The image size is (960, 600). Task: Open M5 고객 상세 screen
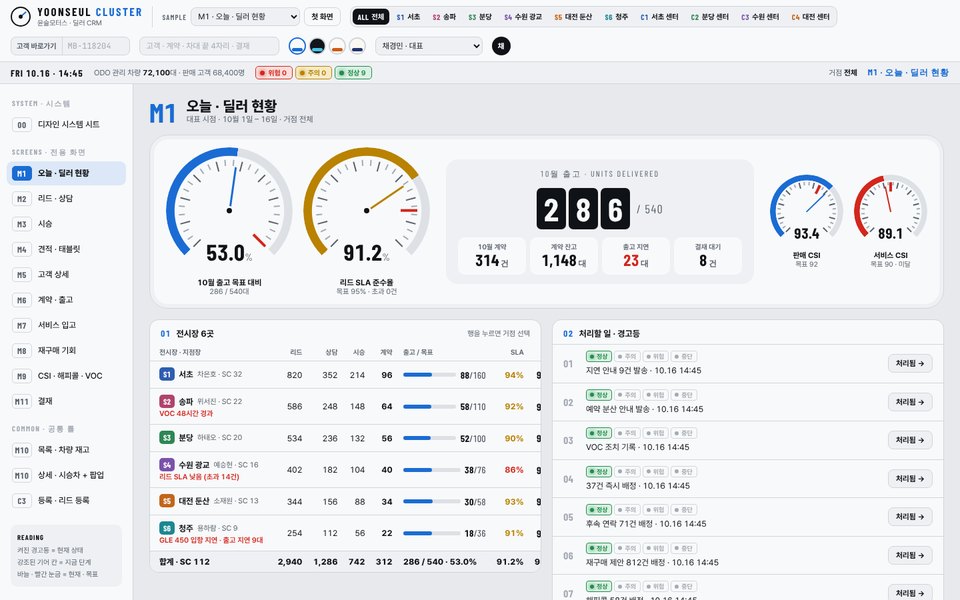pyautogui.click(x=66, y=274)
